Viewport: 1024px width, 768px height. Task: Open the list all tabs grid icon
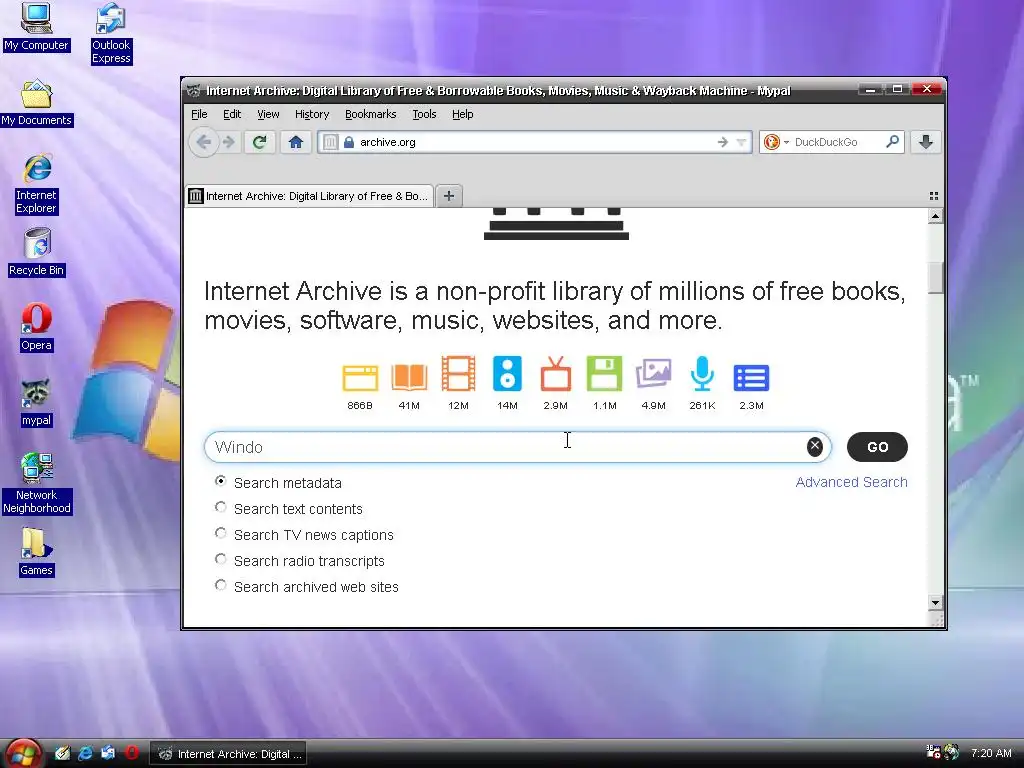click(934, 196)
